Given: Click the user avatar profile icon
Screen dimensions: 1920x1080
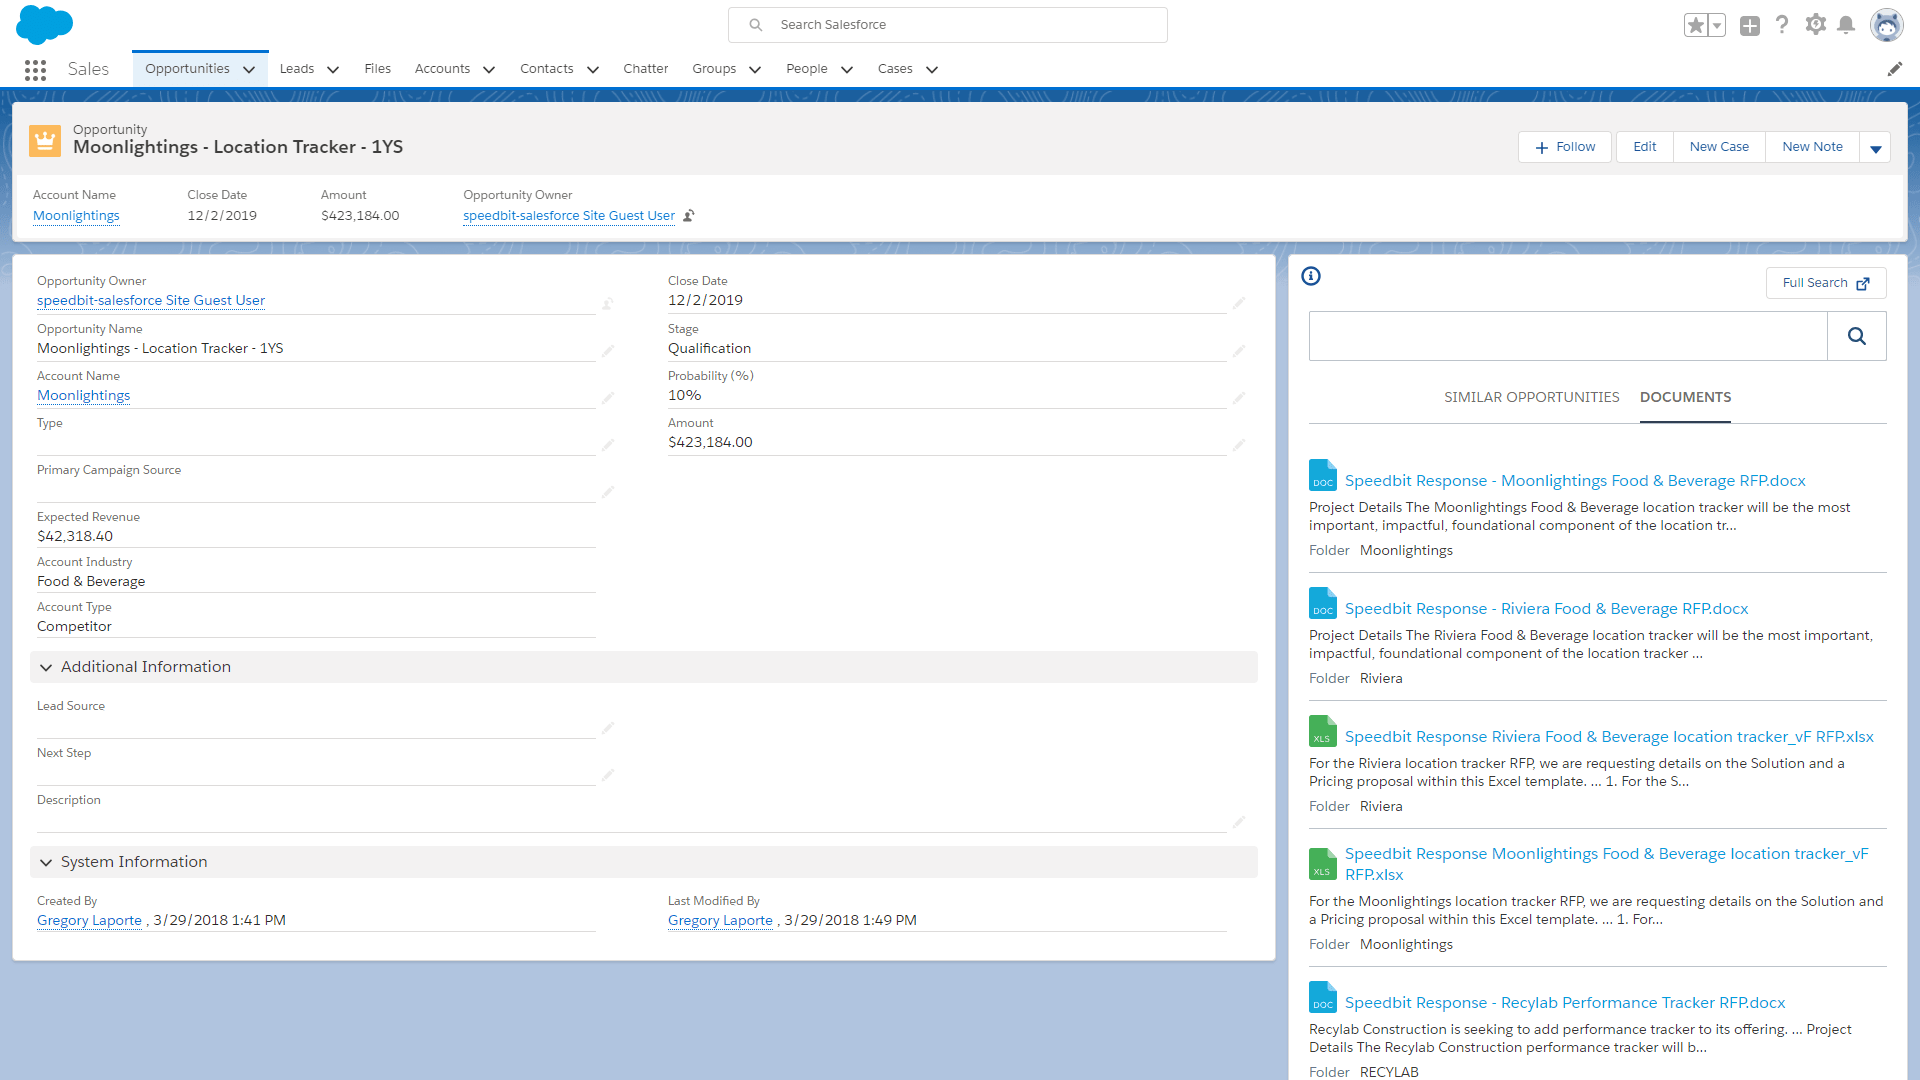Looking at the screenshot, I should (x=1887, y=25).
